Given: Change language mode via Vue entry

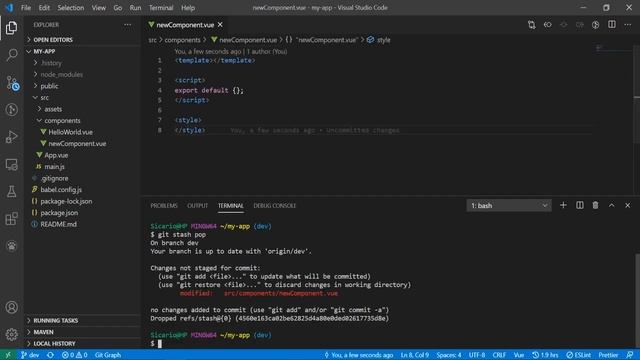Looking at the screenshot, I should tap(519, 355).
